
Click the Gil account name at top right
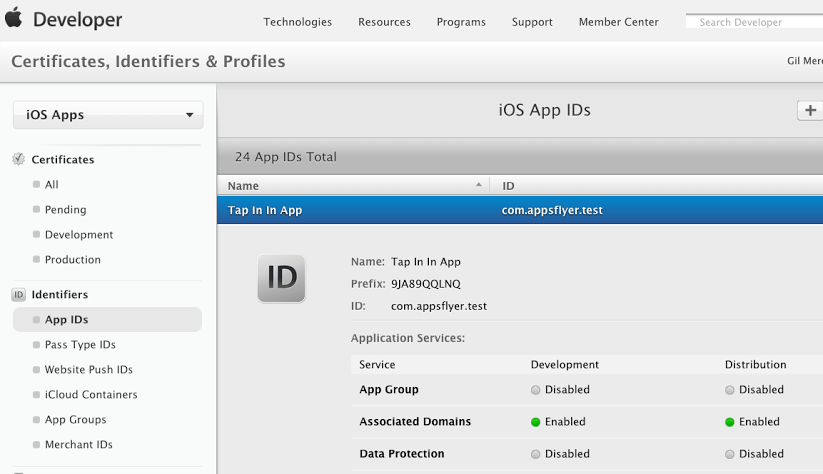click(x=805, y=61)
